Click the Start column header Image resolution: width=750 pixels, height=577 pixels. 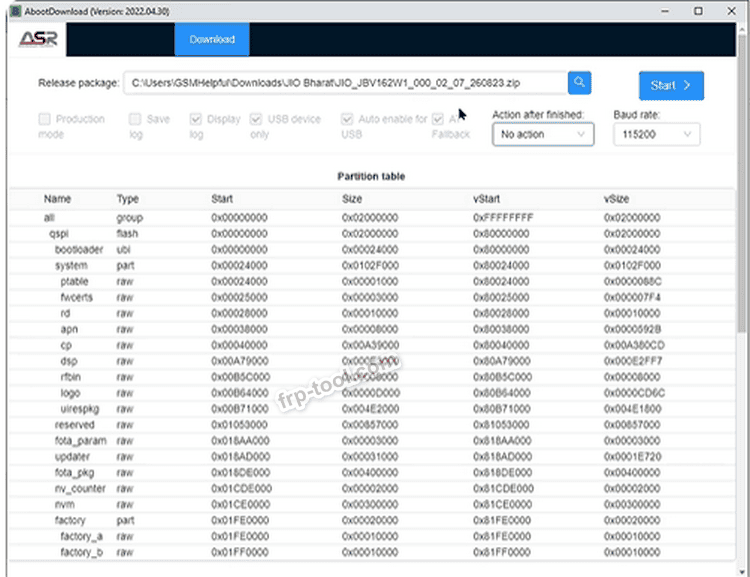[x=222, y=199]
